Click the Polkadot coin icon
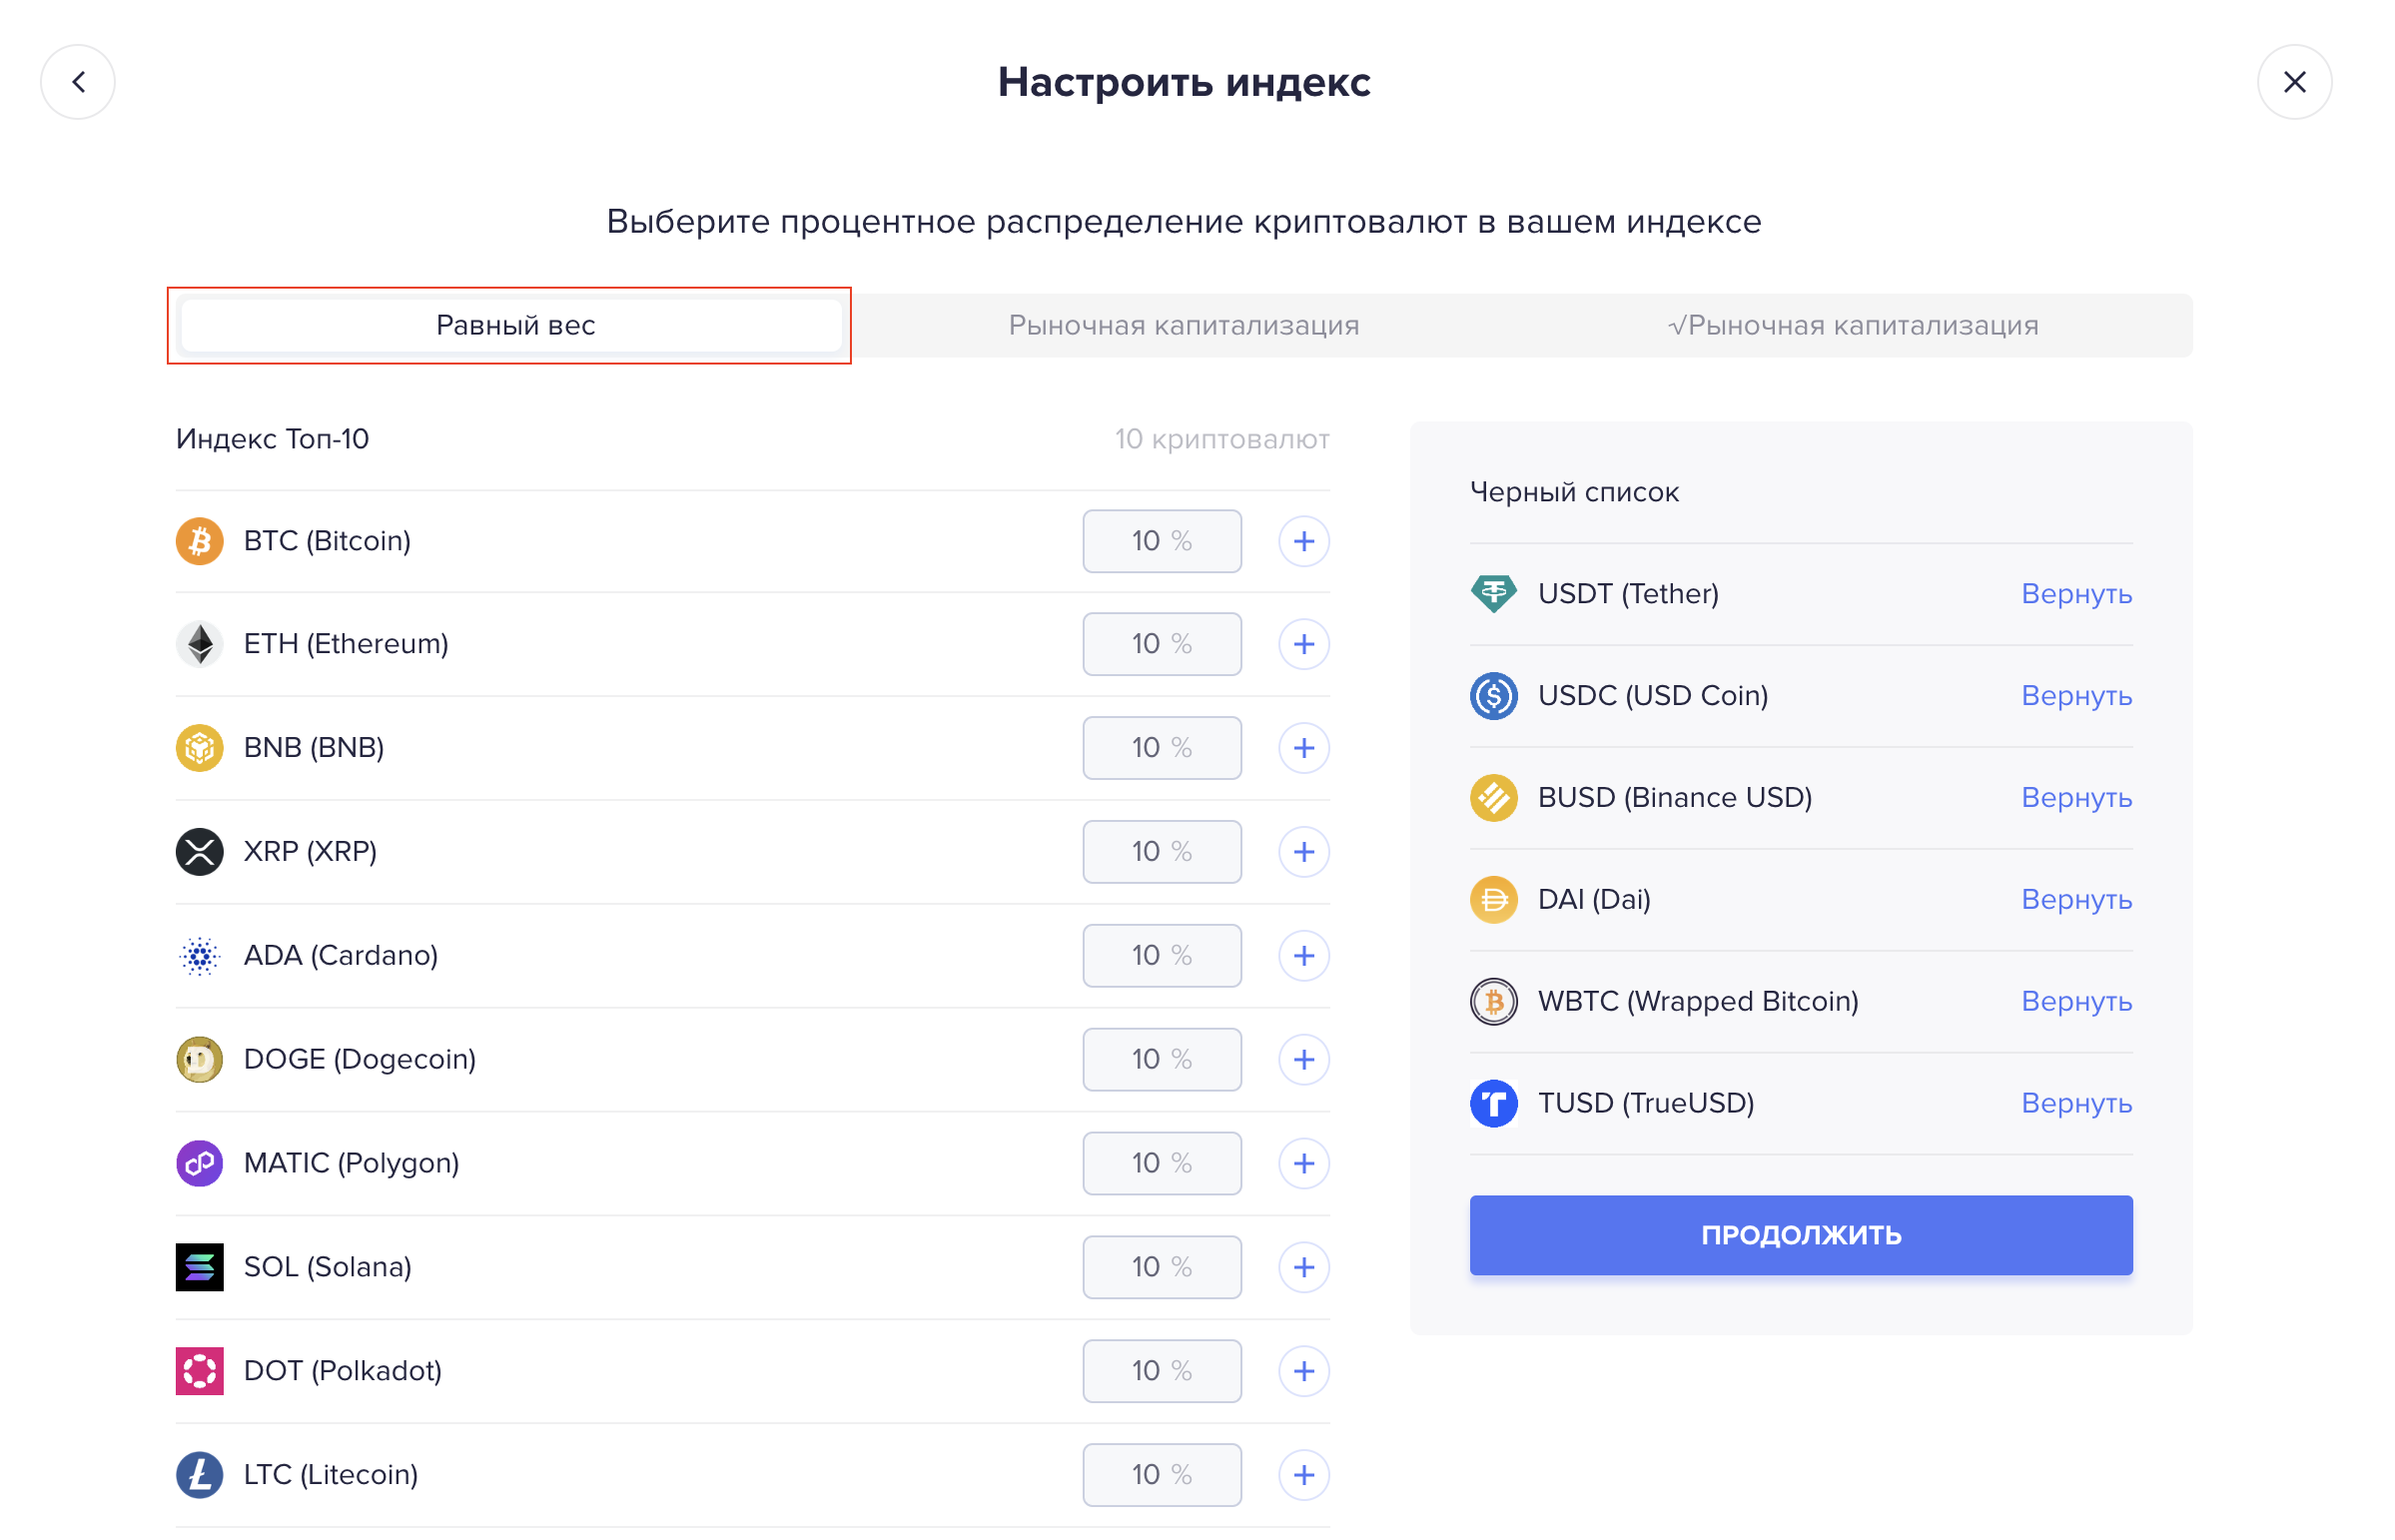Screen dimensions: 2395x1540 pos(200,1372)
